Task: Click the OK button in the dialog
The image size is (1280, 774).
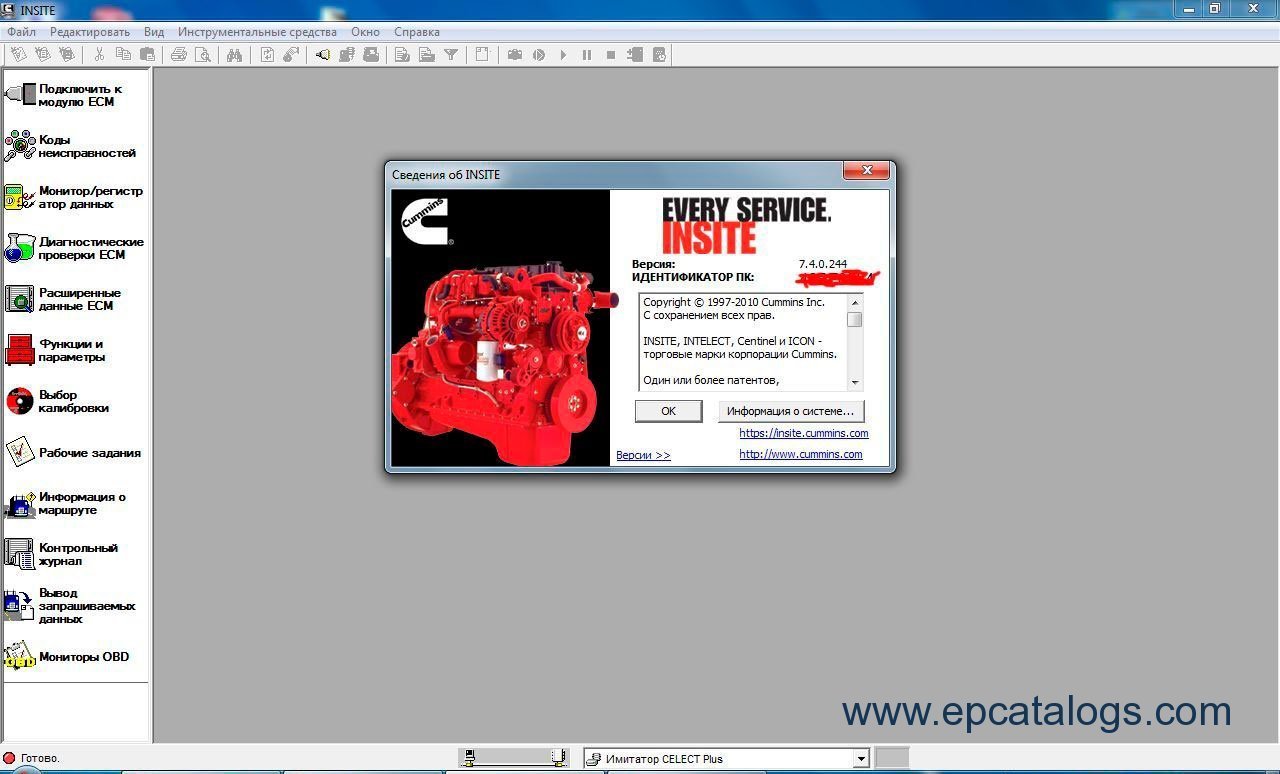Action: click(x=668, y=411)
